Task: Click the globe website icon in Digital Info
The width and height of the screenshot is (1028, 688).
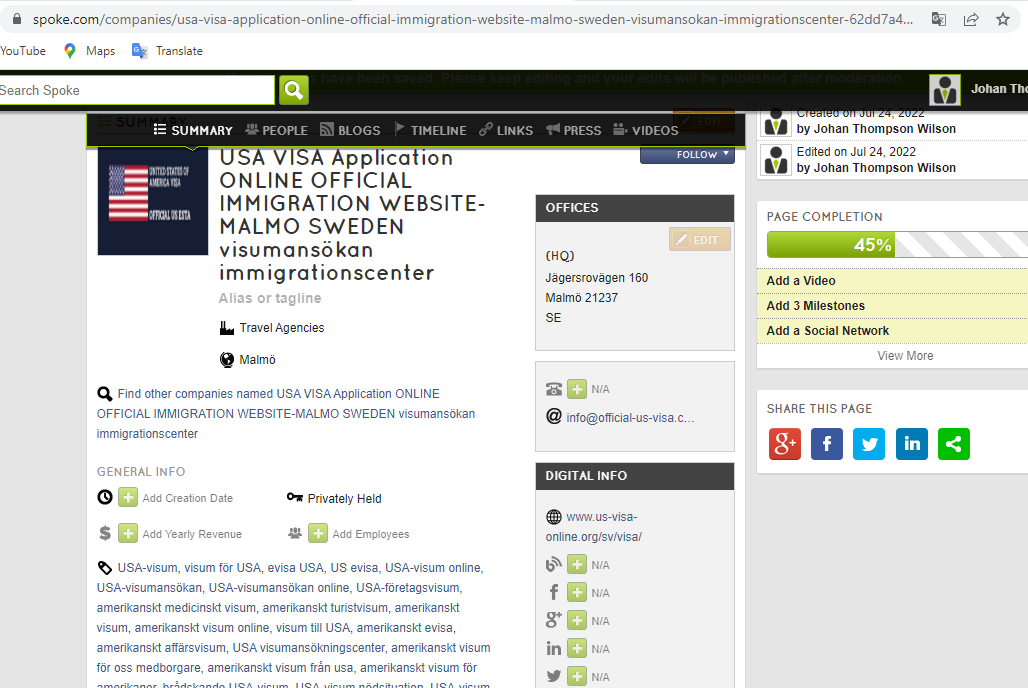Action: coord(554,517)
